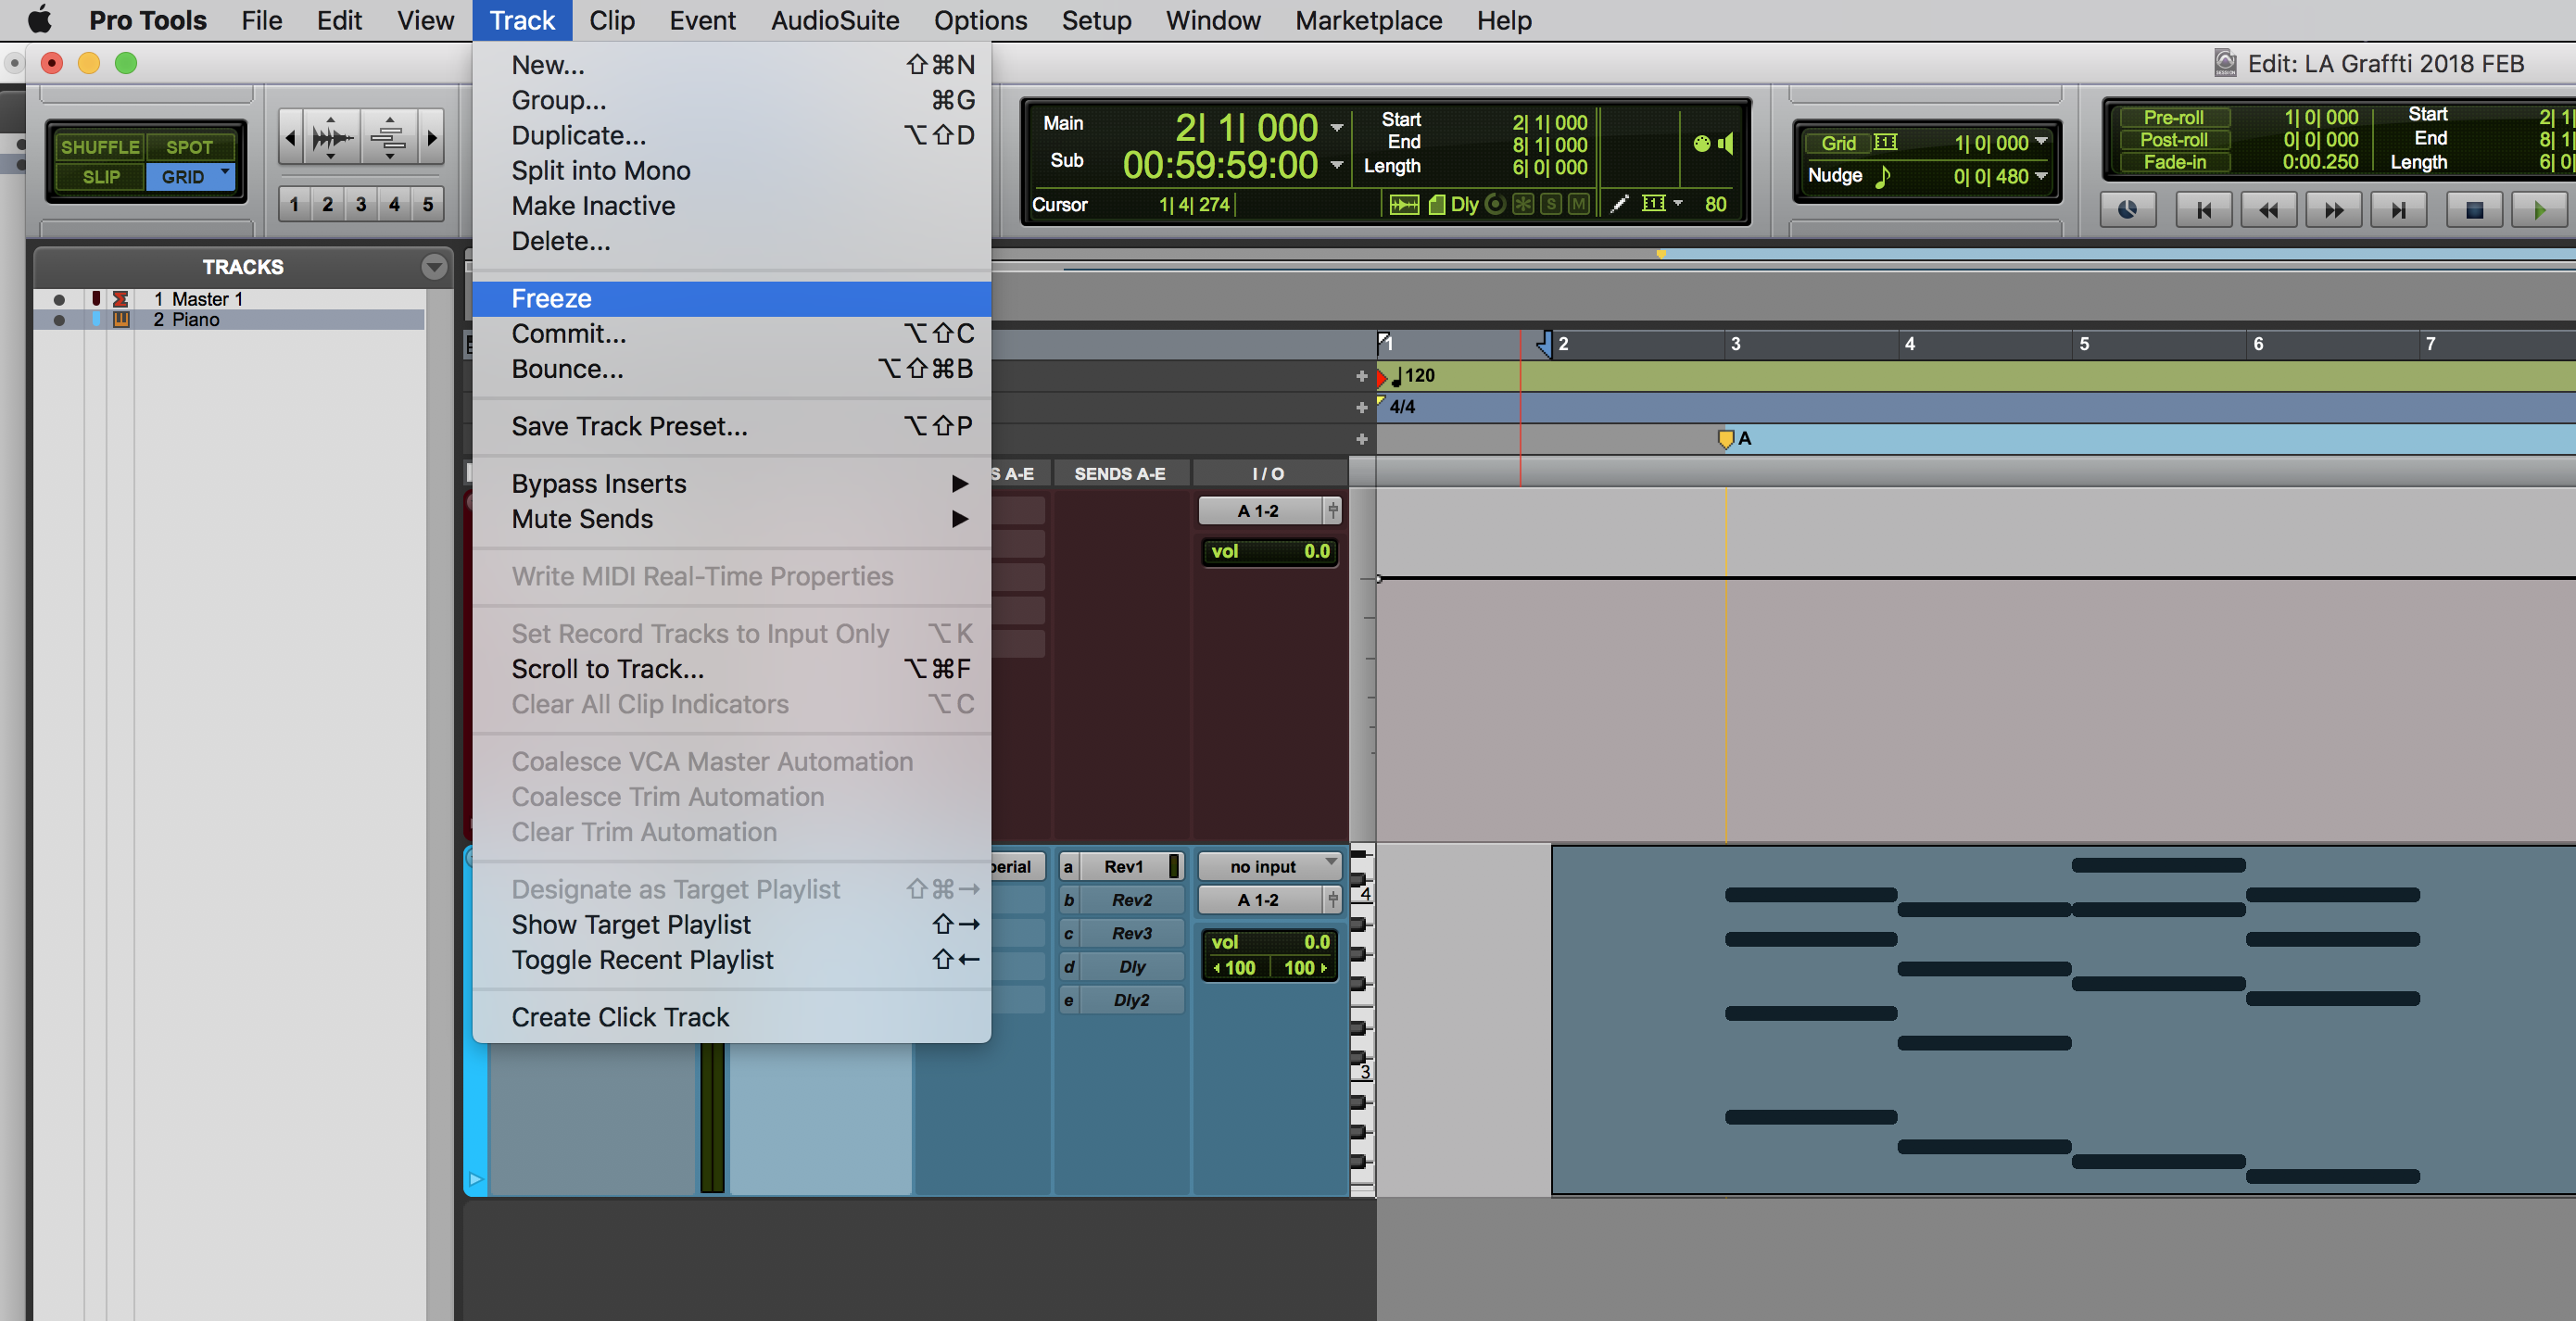Click the MIDI note zoom button
The width and height of the screenshot is (2576, 1321).
pos(388,137)
